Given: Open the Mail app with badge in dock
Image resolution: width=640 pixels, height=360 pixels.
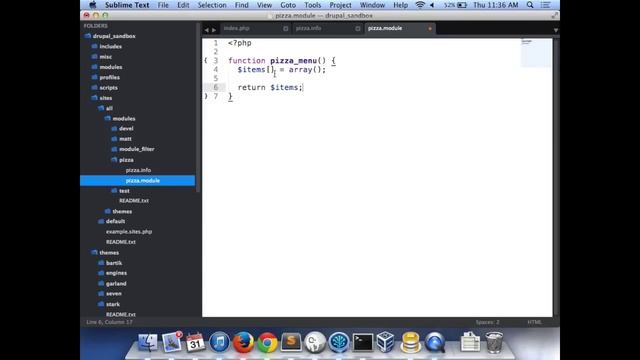Looking at the screenshot, I should coord(172,342).
